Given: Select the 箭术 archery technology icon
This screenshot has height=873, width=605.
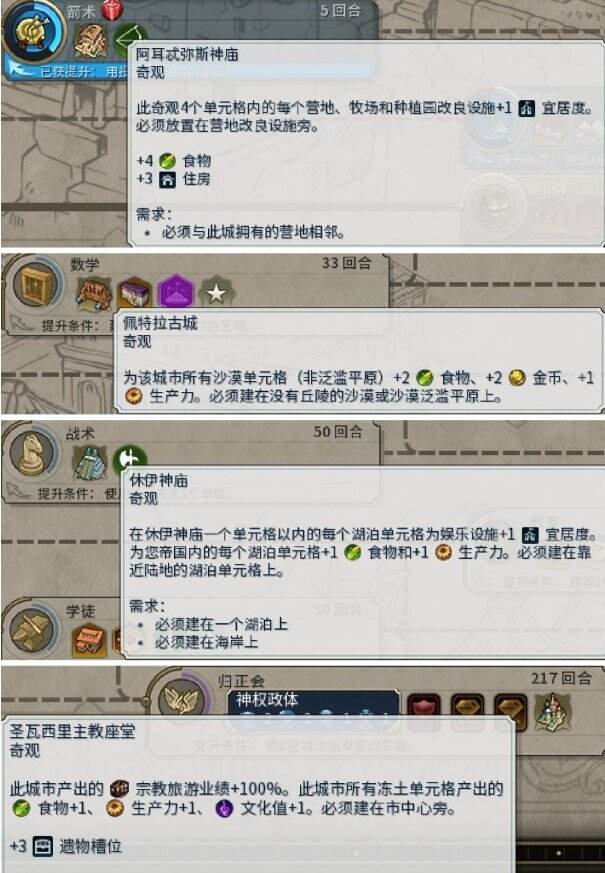Looking at the screenshot, I should (33, 31).
